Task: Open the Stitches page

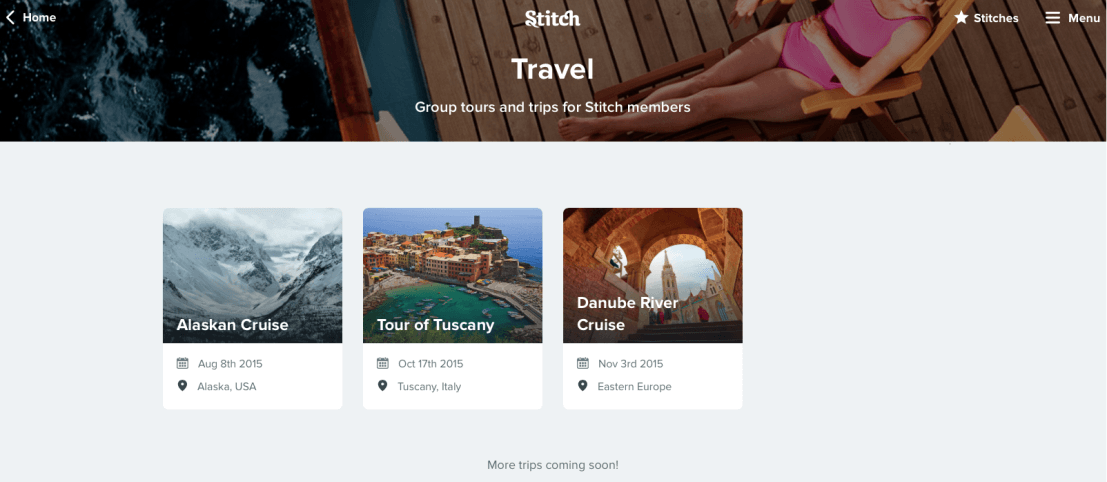Action: point(995,18)
